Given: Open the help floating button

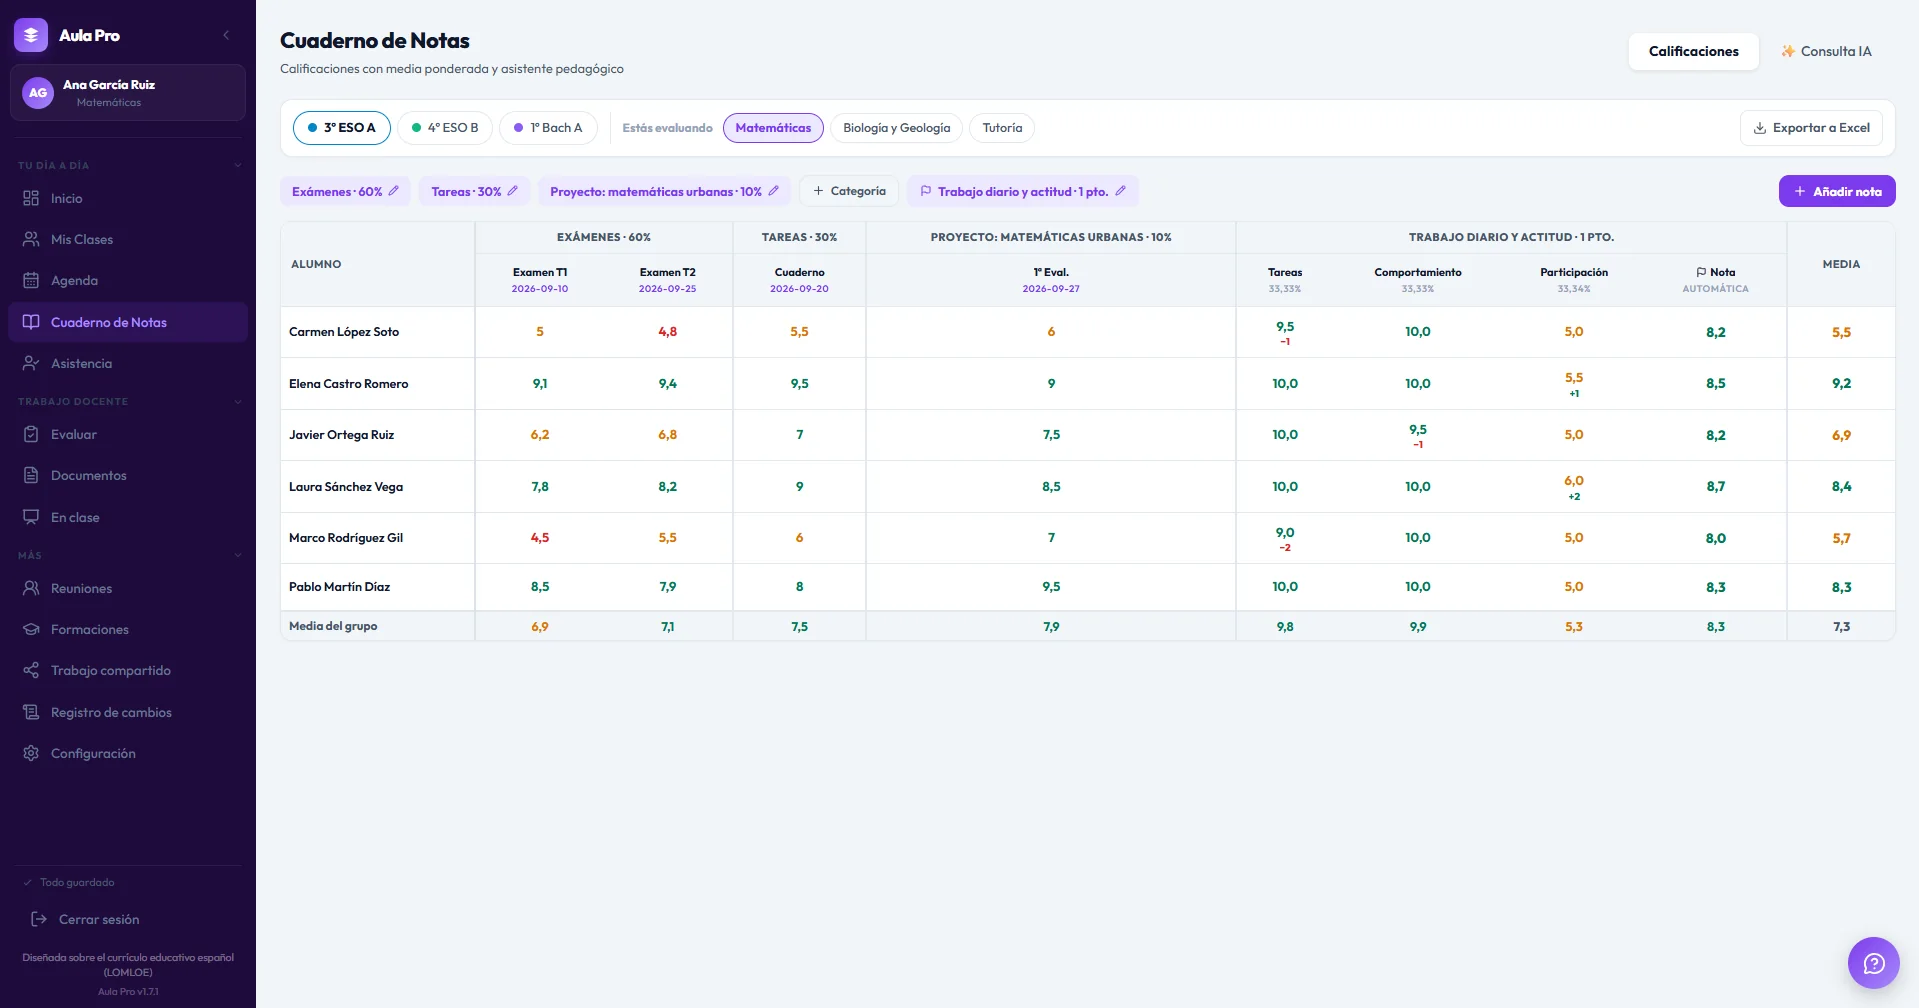Looking at the screenshot, I should (x=1873, y=963).
